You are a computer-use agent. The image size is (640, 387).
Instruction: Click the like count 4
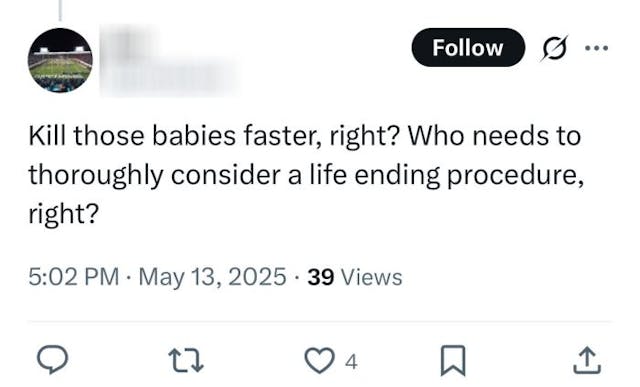pyautogui.click(x=351, y=362)
